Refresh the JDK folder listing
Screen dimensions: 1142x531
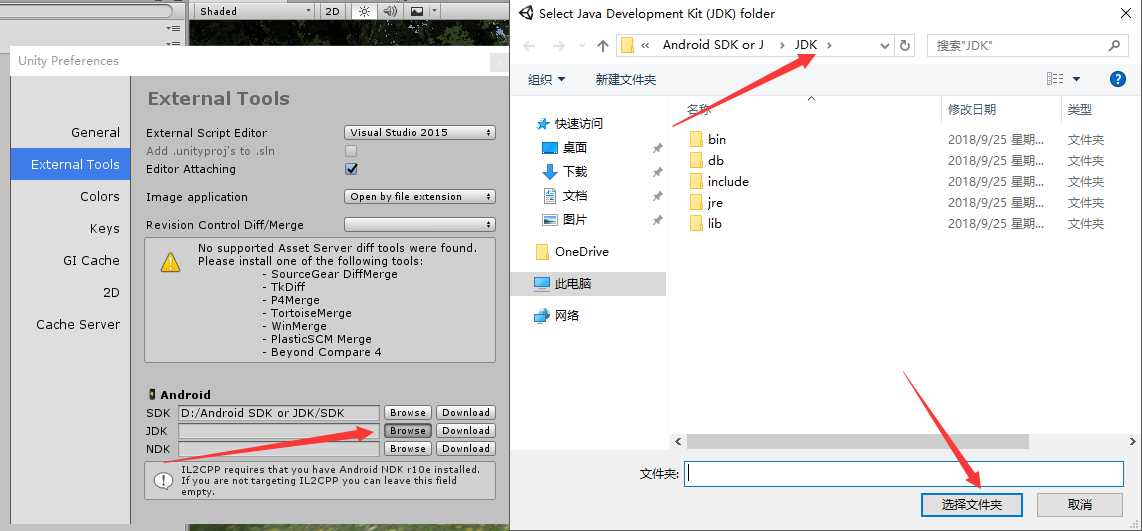[x=905, y=45]
